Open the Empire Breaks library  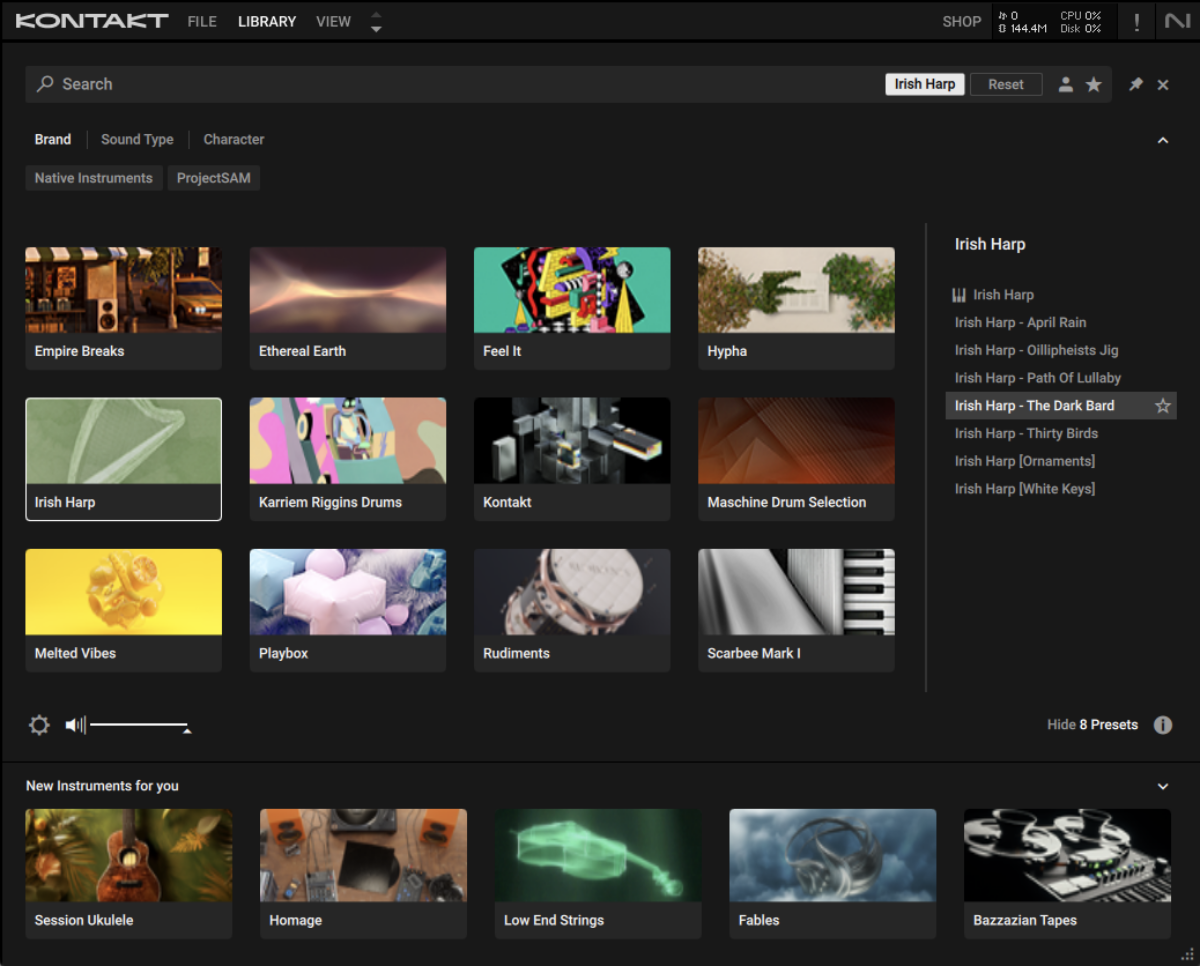pos(124,309)
